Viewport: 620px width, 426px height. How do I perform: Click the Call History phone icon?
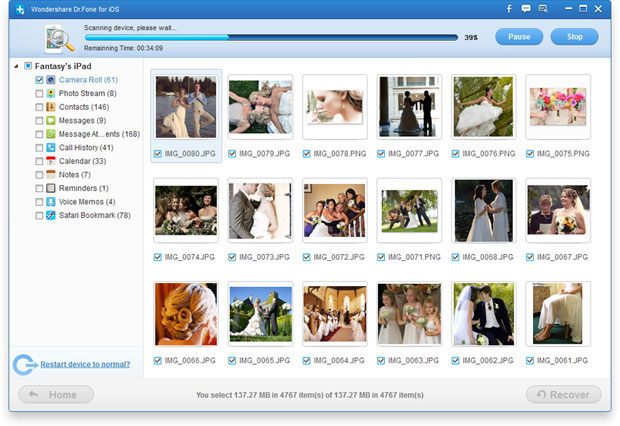(51, 147)
